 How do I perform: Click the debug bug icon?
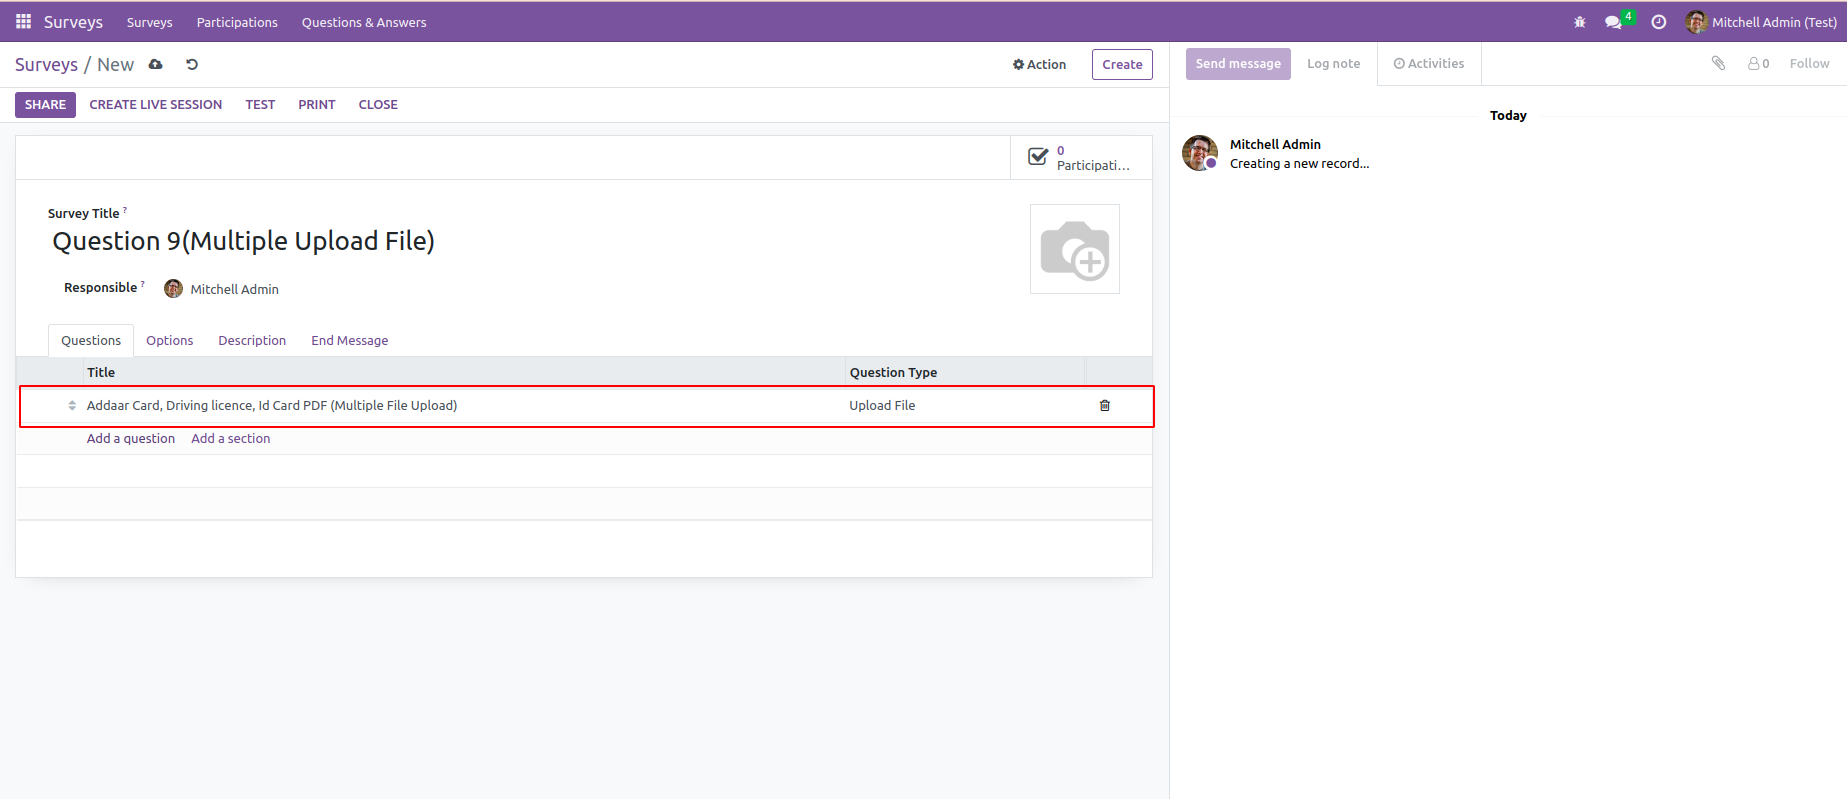click(1580, 22)
